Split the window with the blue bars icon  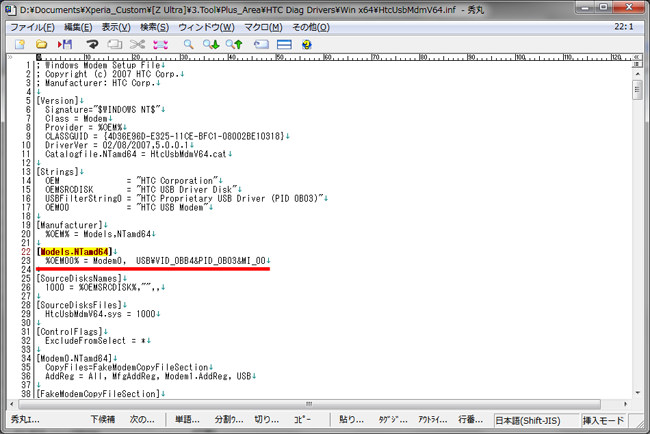[x=284, y=44]
